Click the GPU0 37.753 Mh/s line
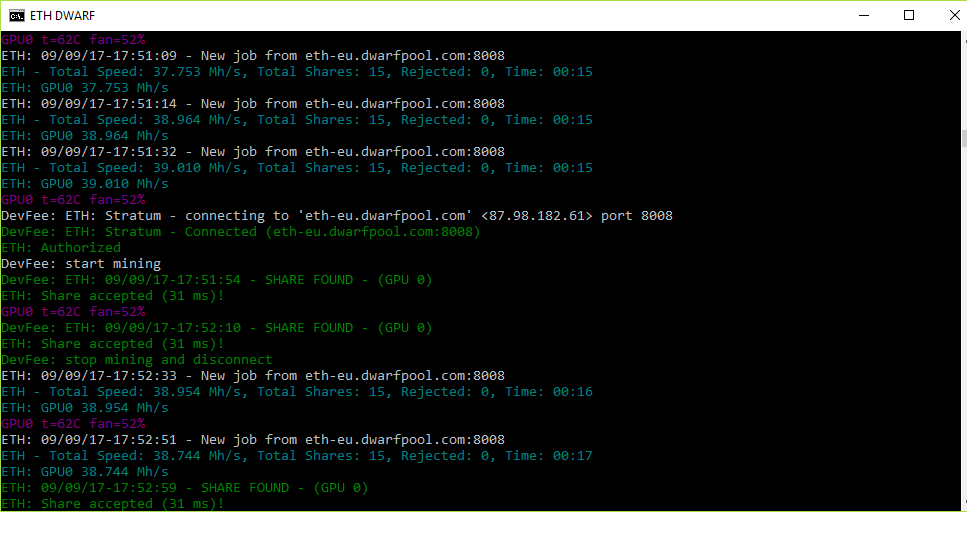The height and width of the screenshot is (544, 967). pyautogui.click(x=84, y=88)
